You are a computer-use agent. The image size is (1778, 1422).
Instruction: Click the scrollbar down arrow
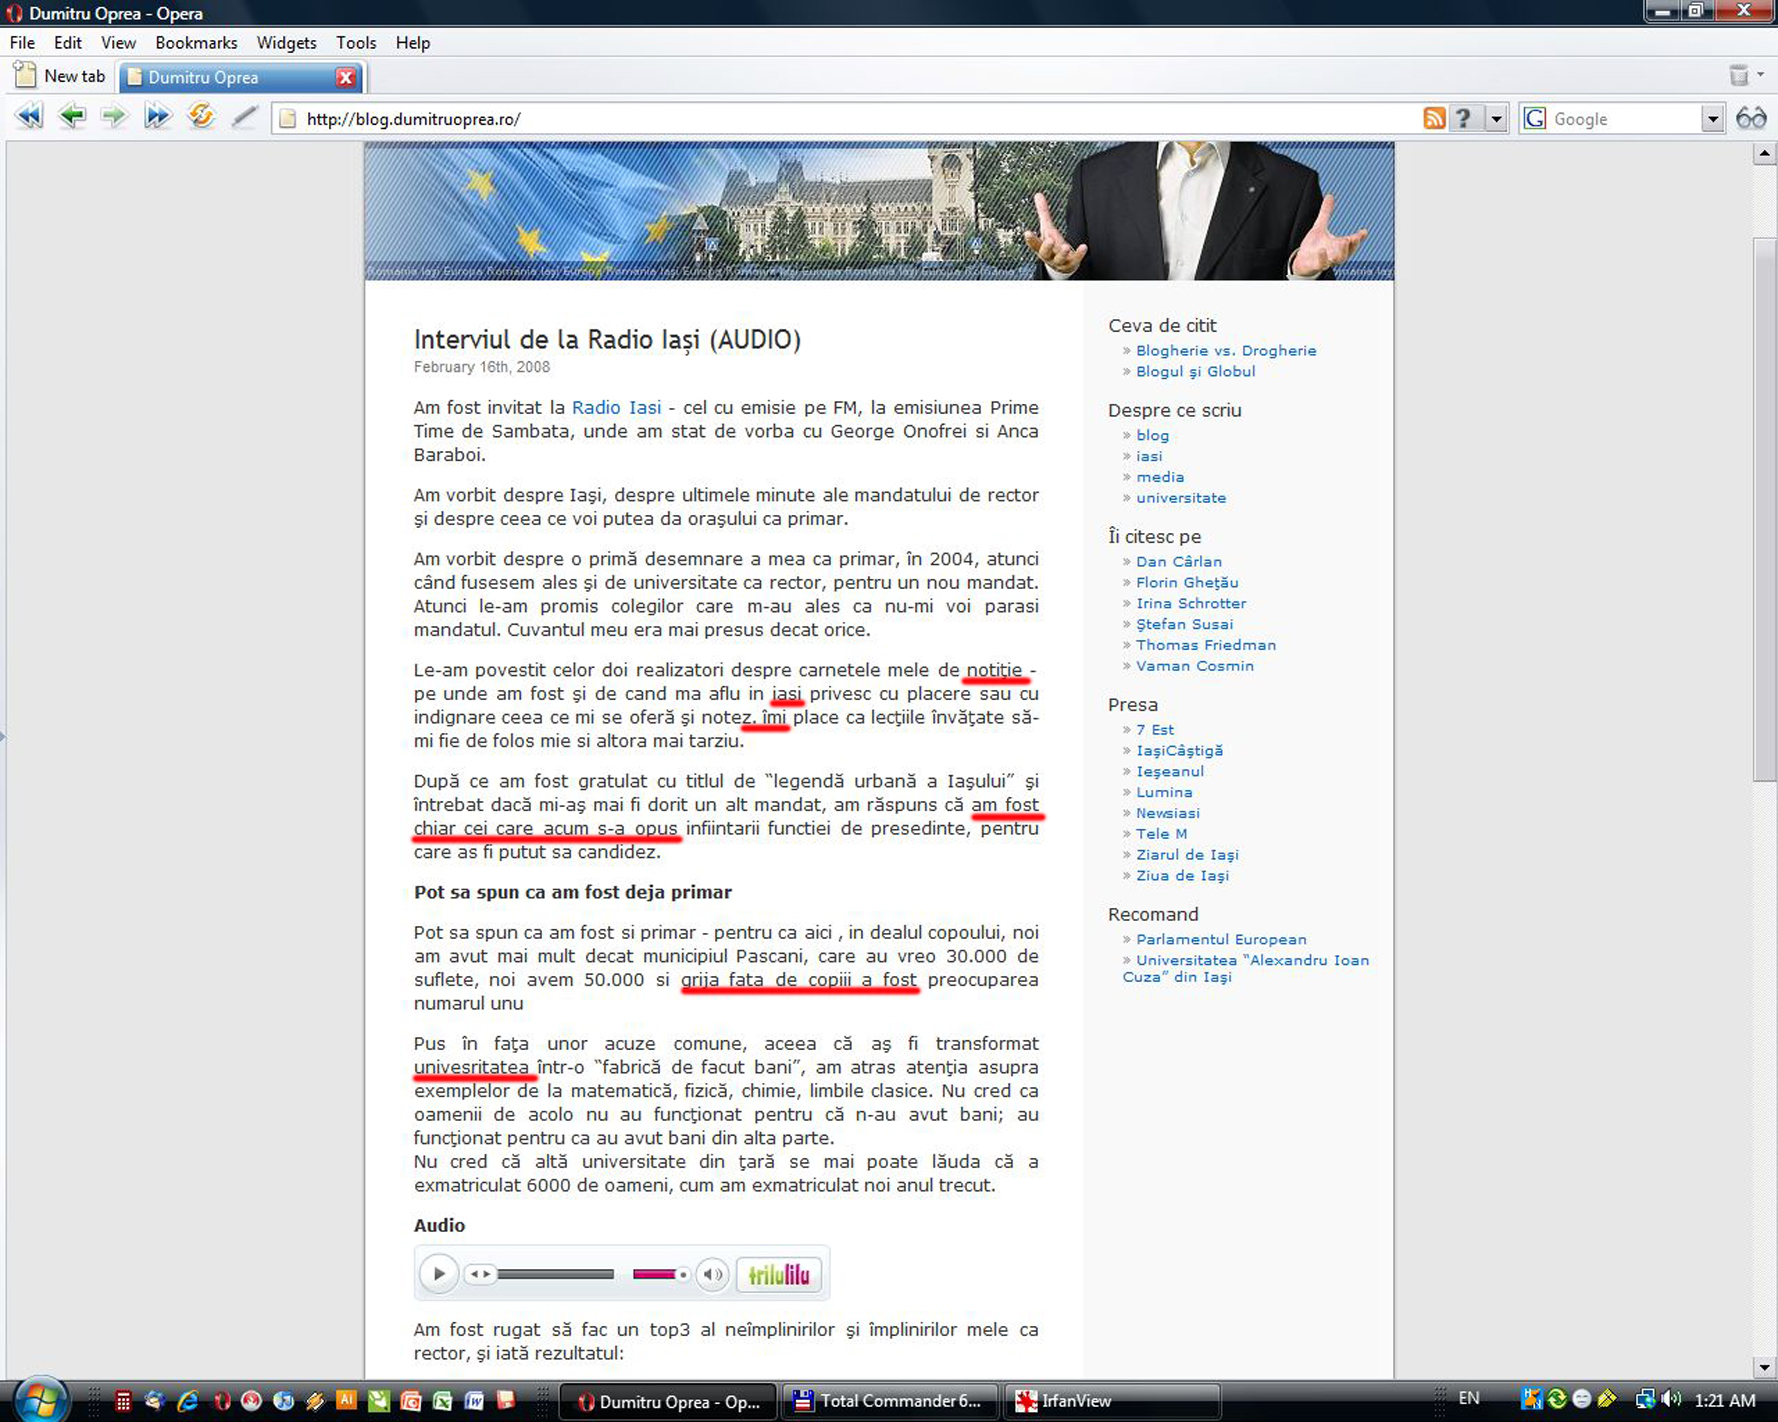click(1764, 1367)
